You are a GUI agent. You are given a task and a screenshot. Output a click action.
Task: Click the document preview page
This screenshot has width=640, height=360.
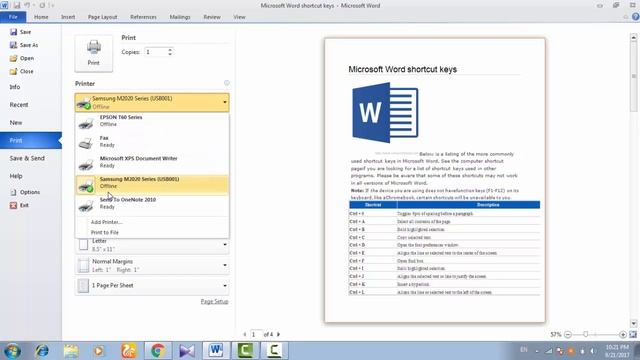(x=435, y=180)
